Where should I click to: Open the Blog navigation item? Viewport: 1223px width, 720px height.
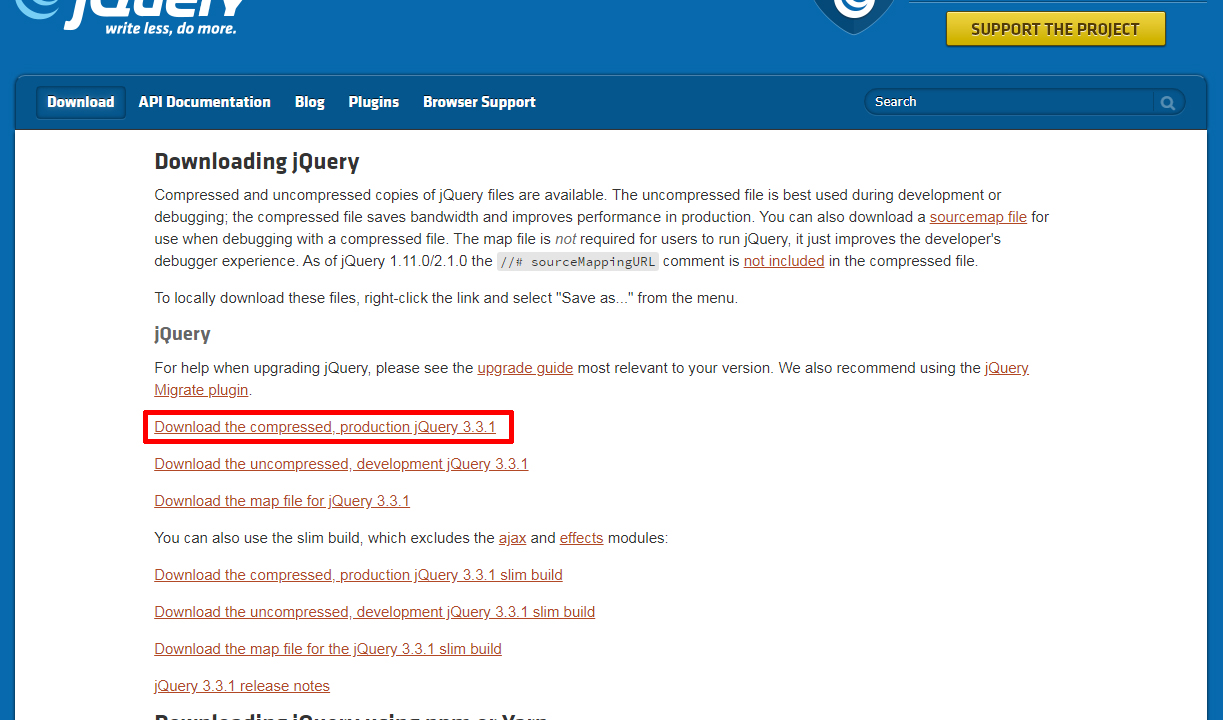pos(310,102)
